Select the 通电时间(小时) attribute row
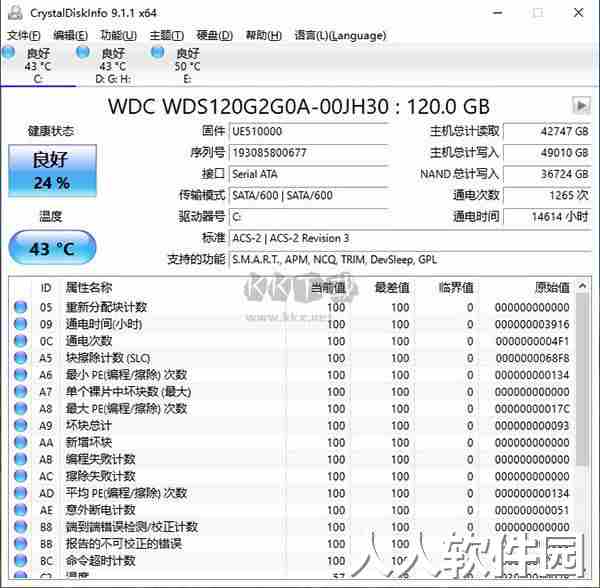Screen dimensions: 600x588 [x=292, y=324]
